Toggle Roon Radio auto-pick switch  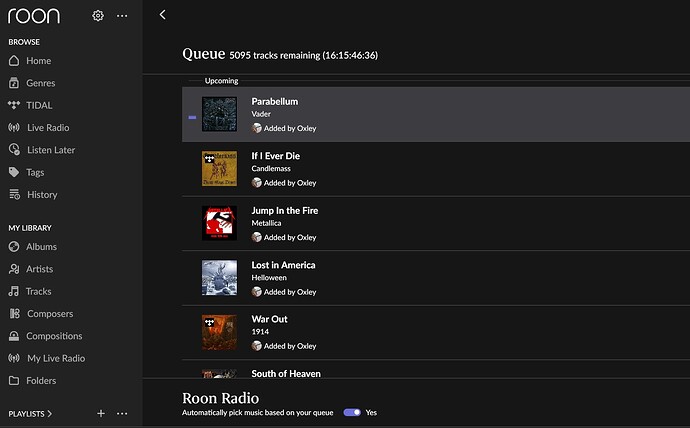coord(351,412)
